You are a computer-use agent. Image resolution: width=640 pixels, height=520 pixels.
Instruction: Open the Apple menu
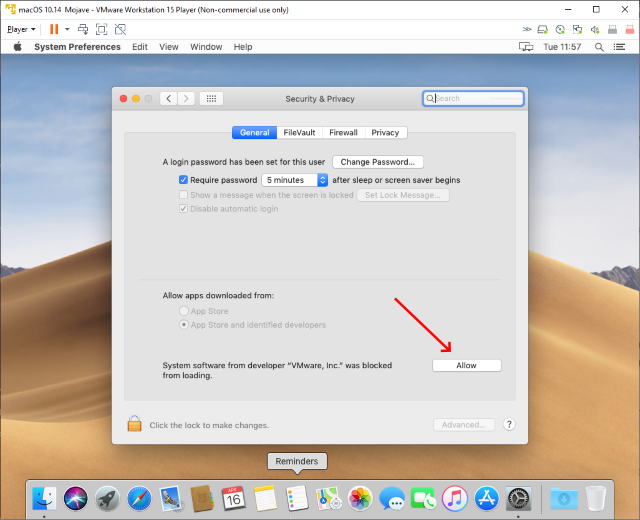17,47
